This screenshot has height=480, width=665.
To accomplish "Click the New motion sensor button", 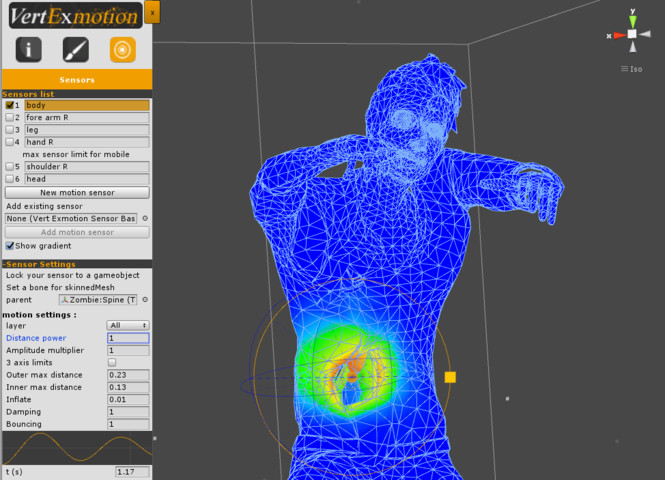I will pos(77,193).
